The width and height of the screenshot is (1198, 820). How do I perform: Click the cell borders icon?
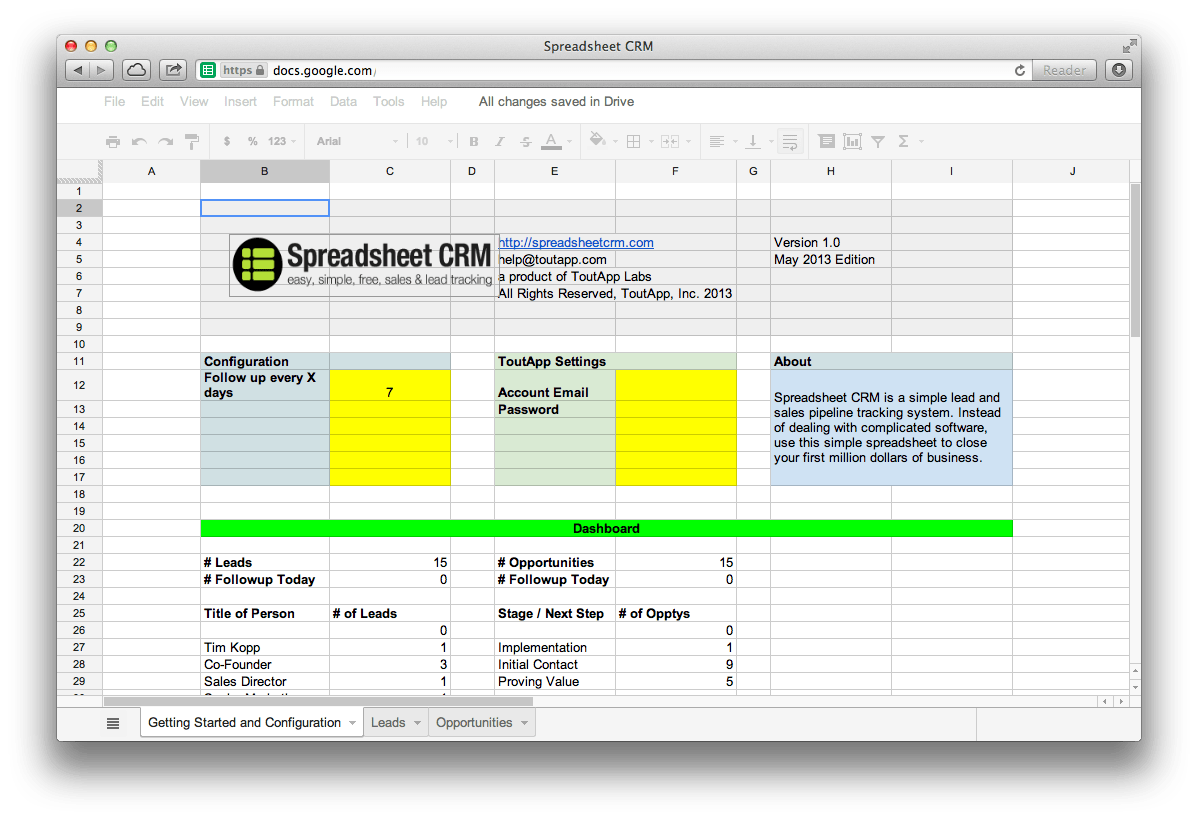(633, 141)
